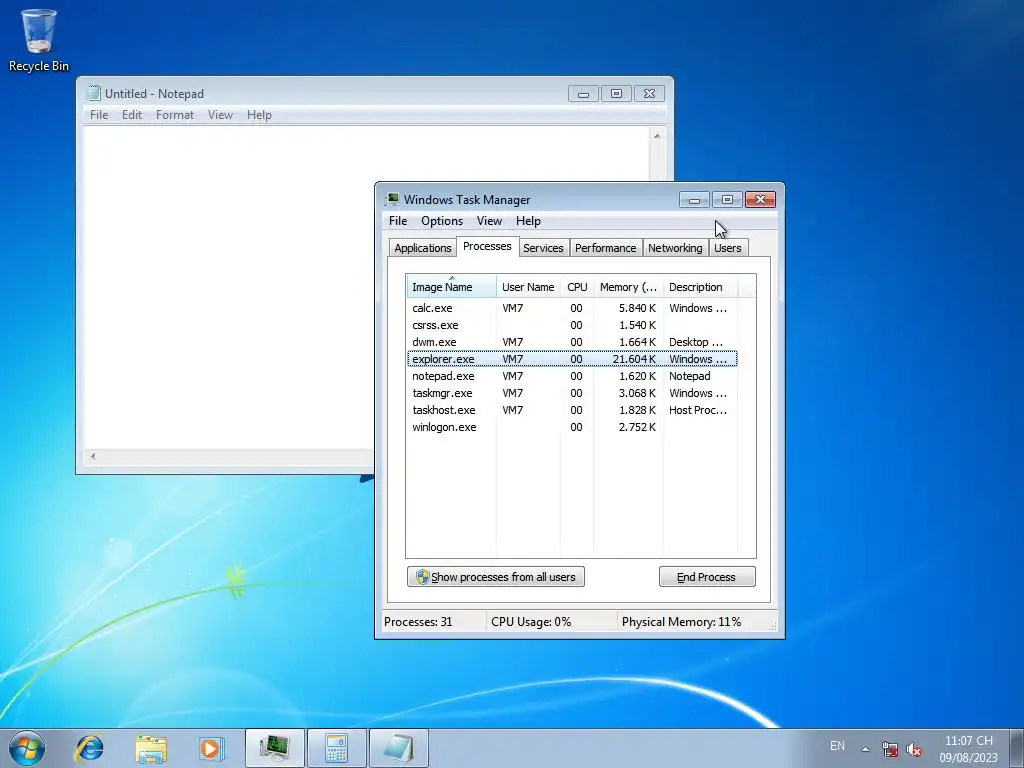The height and width of the screenshot is (768, 1024).
Task: Select the calc.exe process row
Action: point(572,308)
